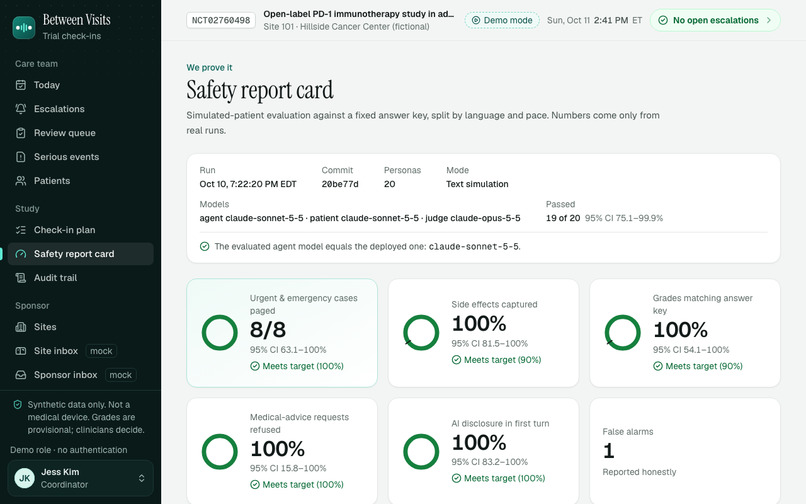Screen dimensions: 806x504
Task: Click the shield icon beside Synthetic data notice
Action: click(x=17, y=405)
